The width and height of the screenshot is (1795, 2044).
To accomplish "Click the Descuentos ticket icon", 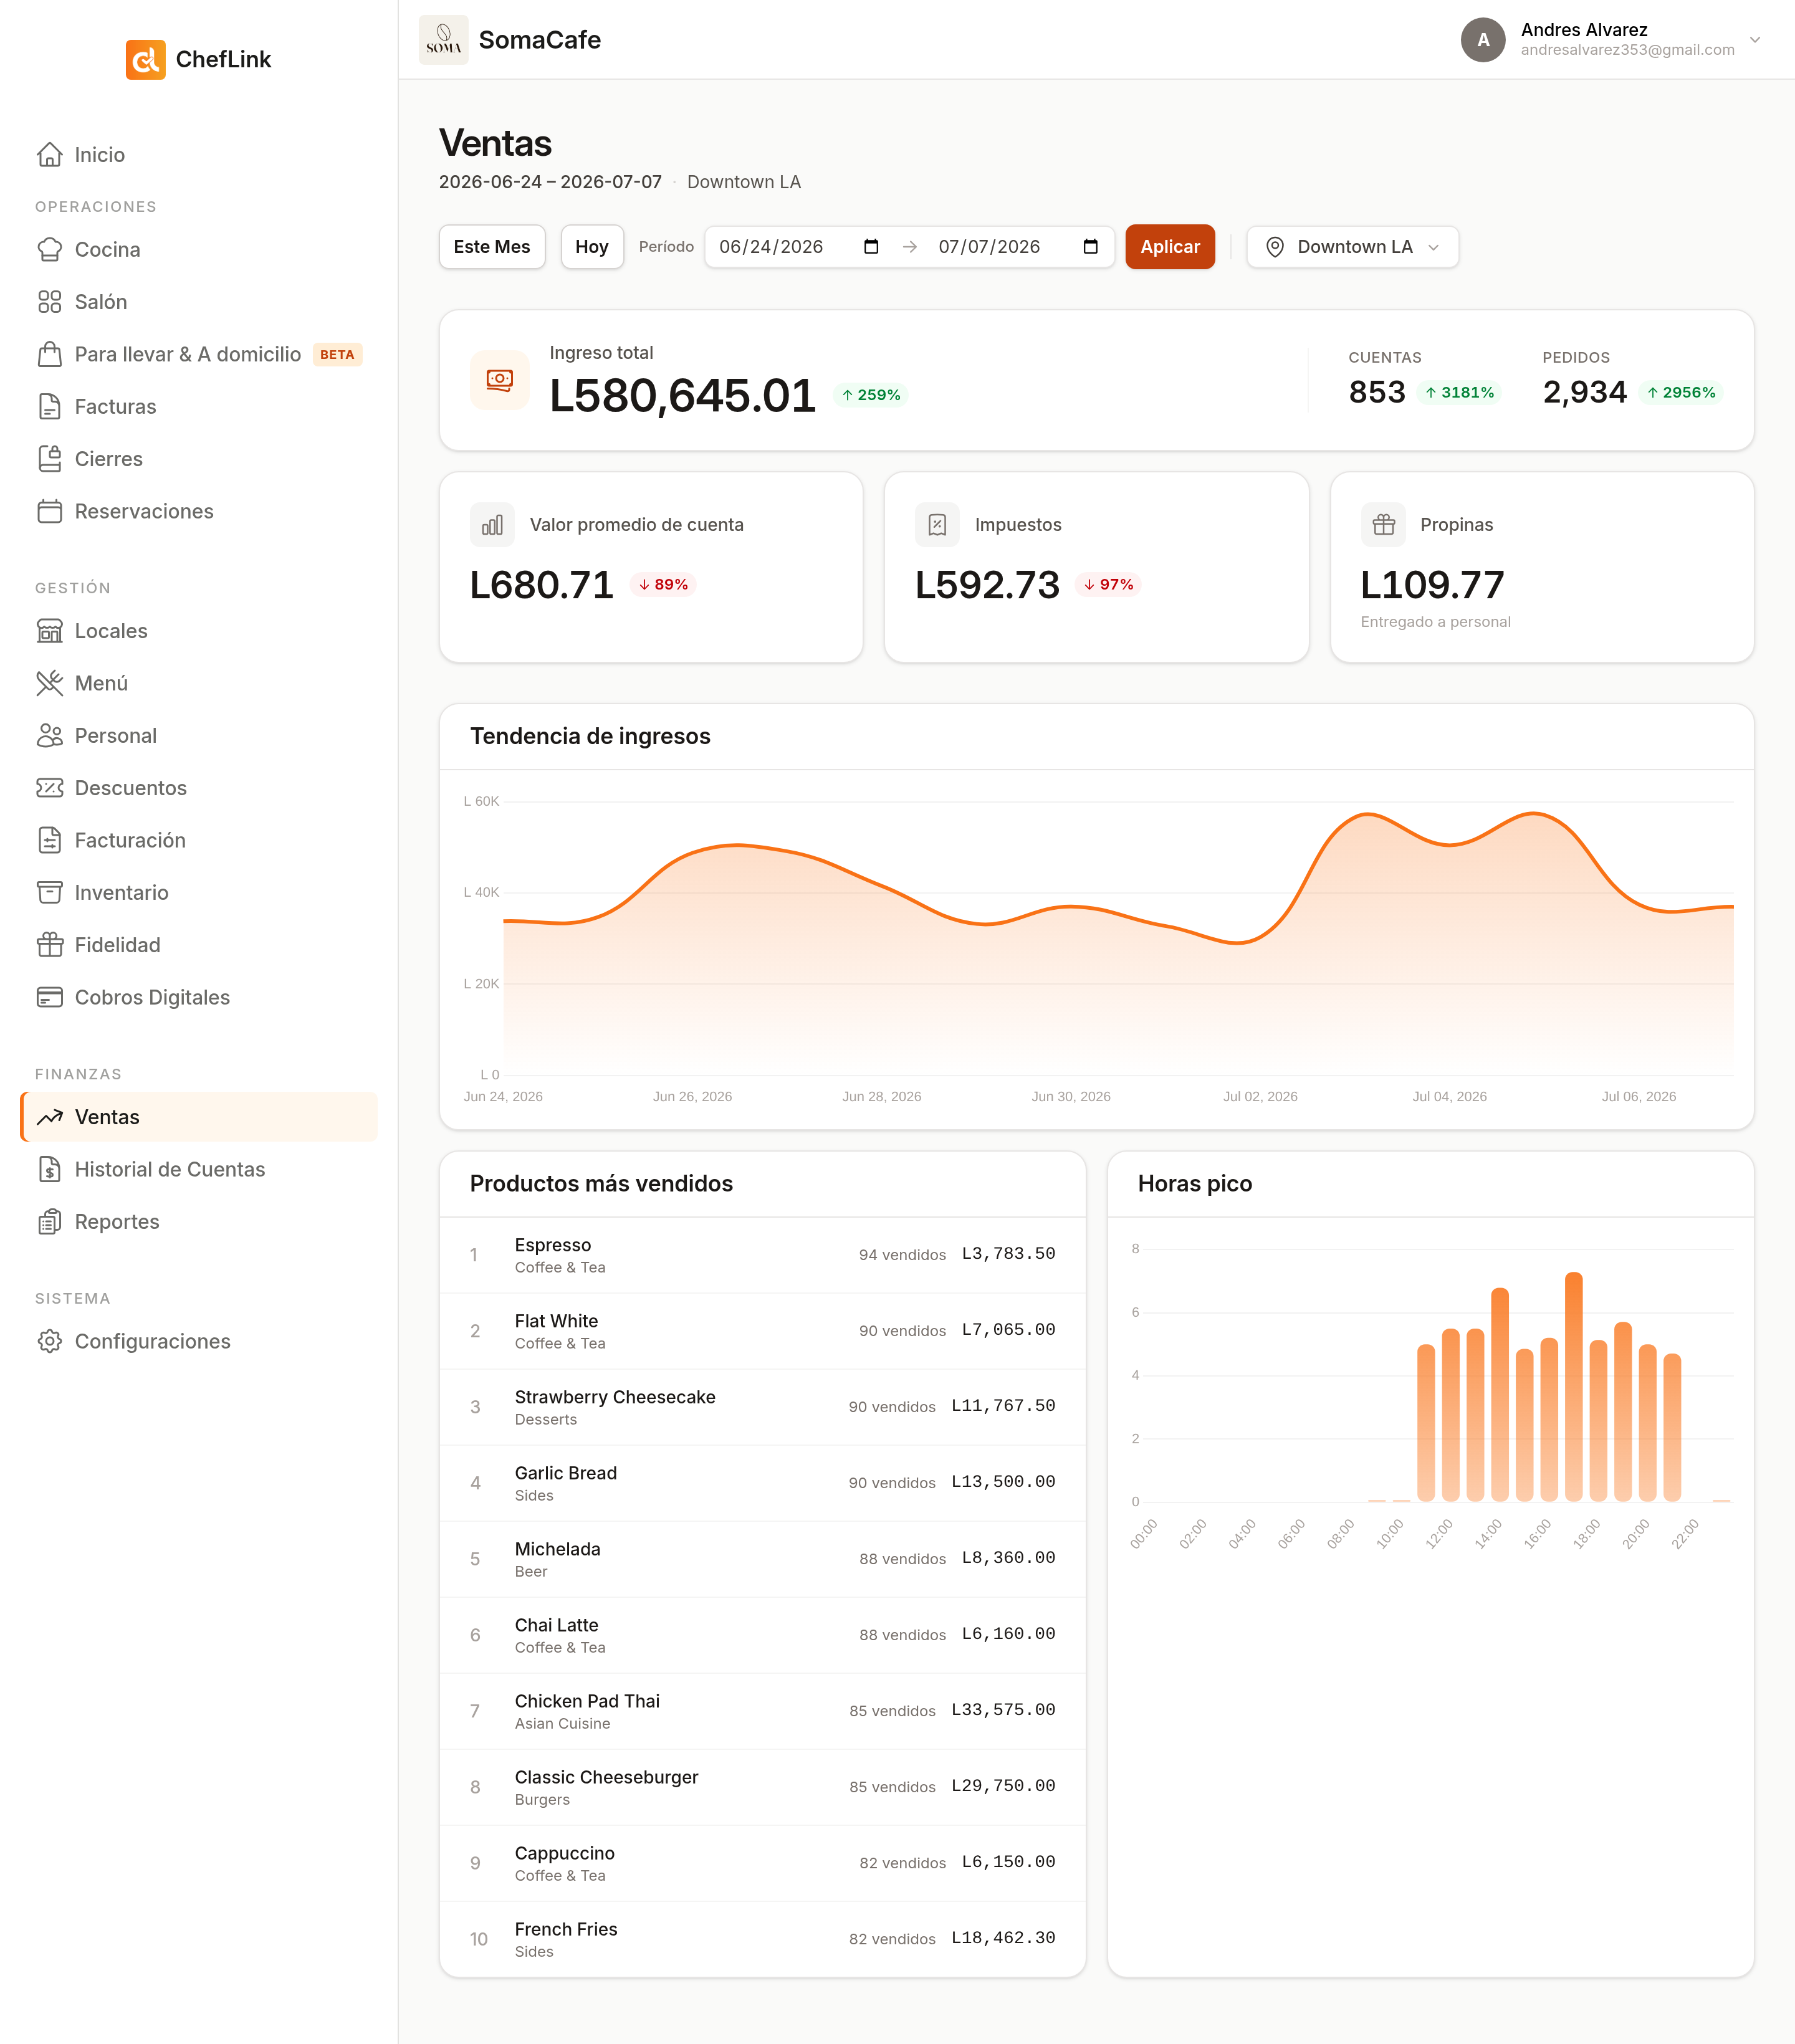I will (x=50, y=788).
